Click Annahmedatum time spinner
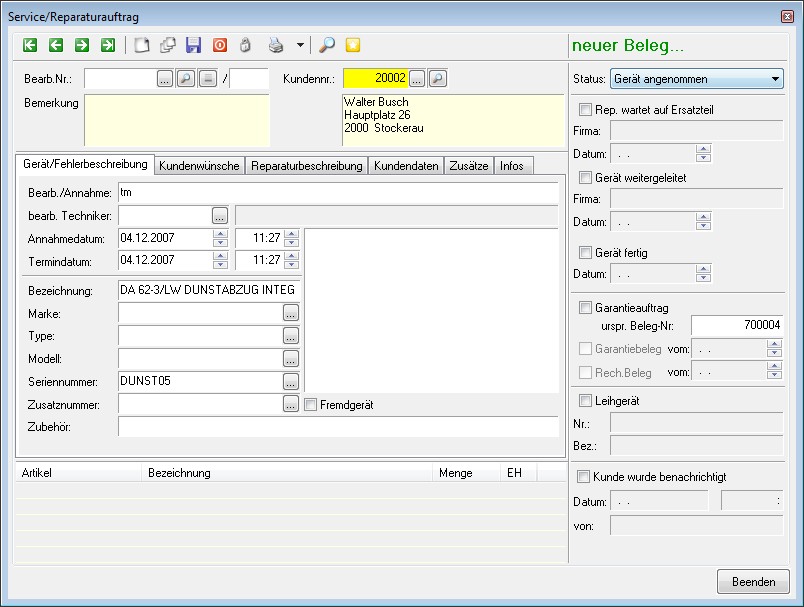804x607 pixels. point(292,238)
